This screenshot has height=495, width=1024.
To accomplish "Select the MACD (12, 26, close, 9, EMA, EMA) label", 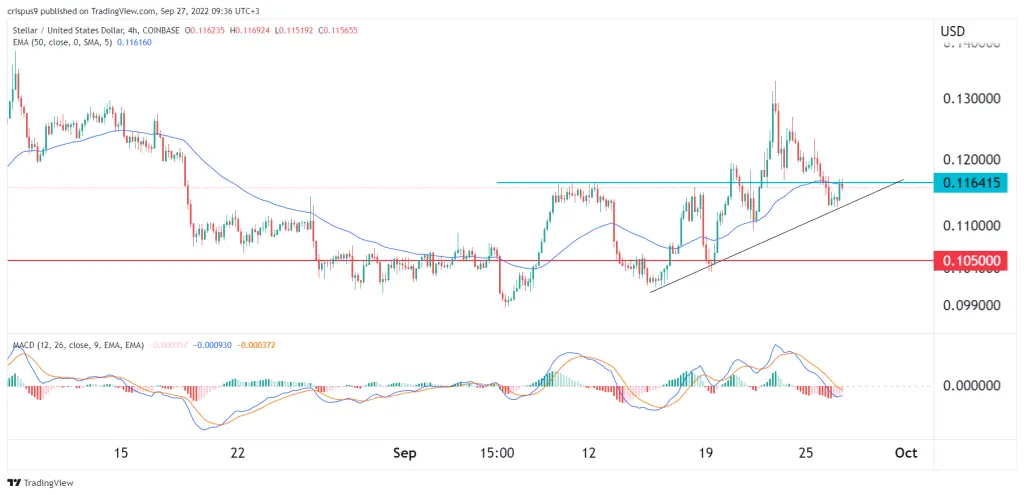I will click(77, 344).
